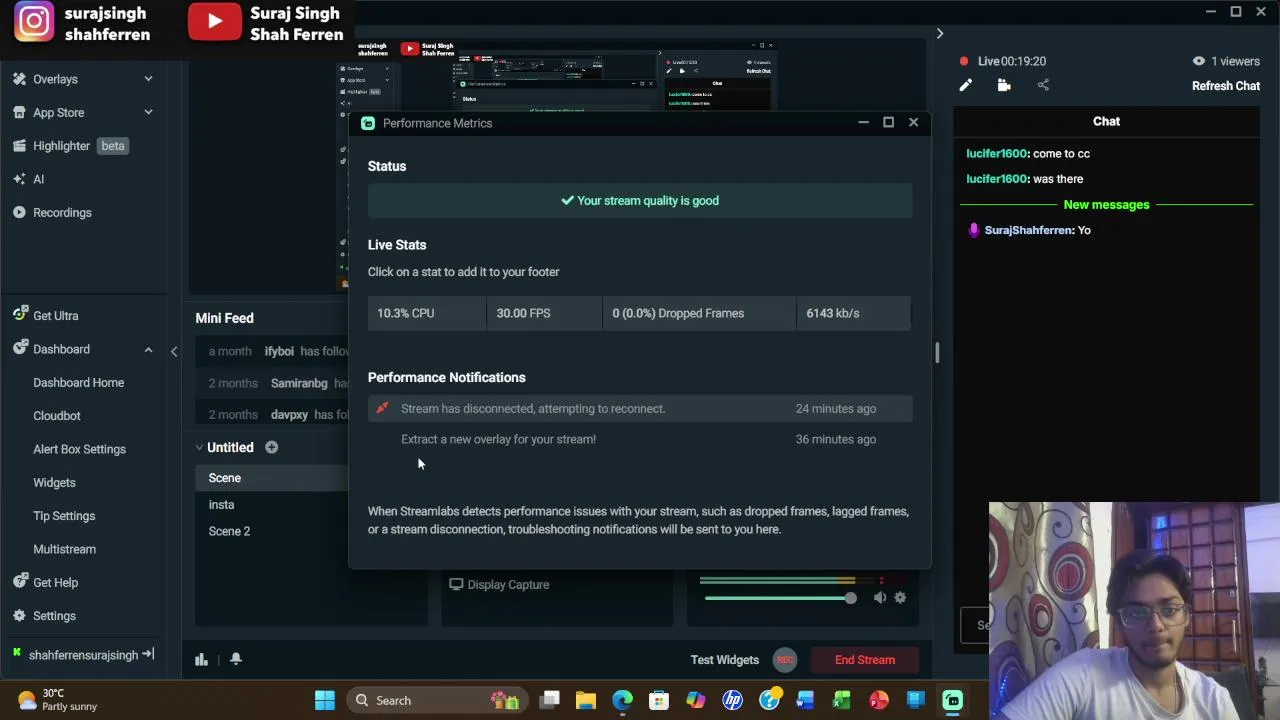This screenshot has height=720, width=1280.
Task: Click Refresh Chat
Action: [x=1226, y=86]
